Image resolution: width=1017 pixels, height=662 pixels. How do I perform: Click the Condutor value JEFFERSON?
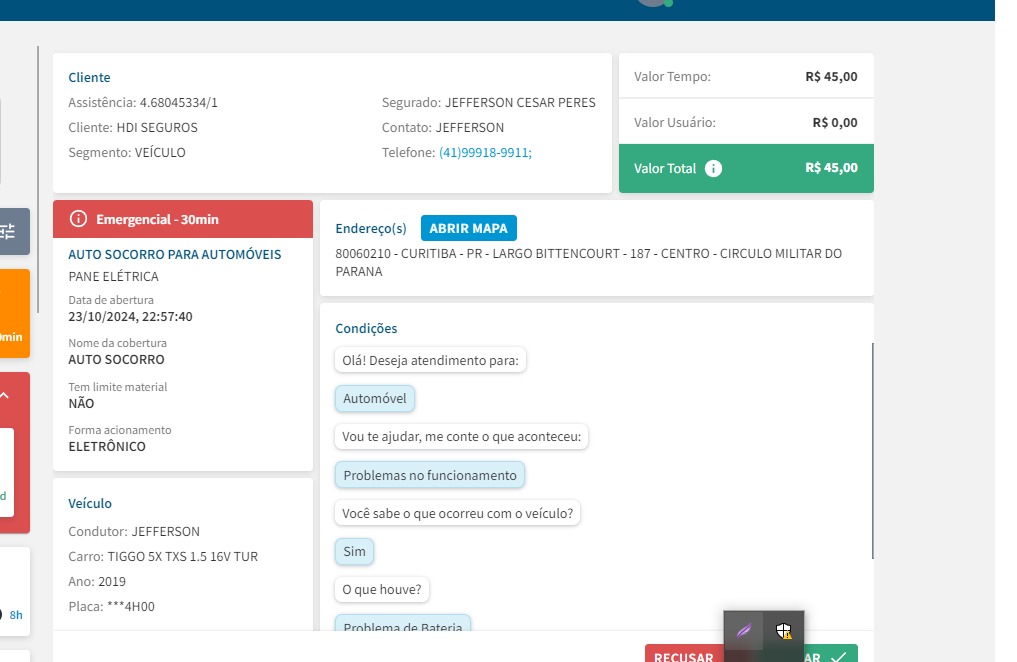[165, 531]
